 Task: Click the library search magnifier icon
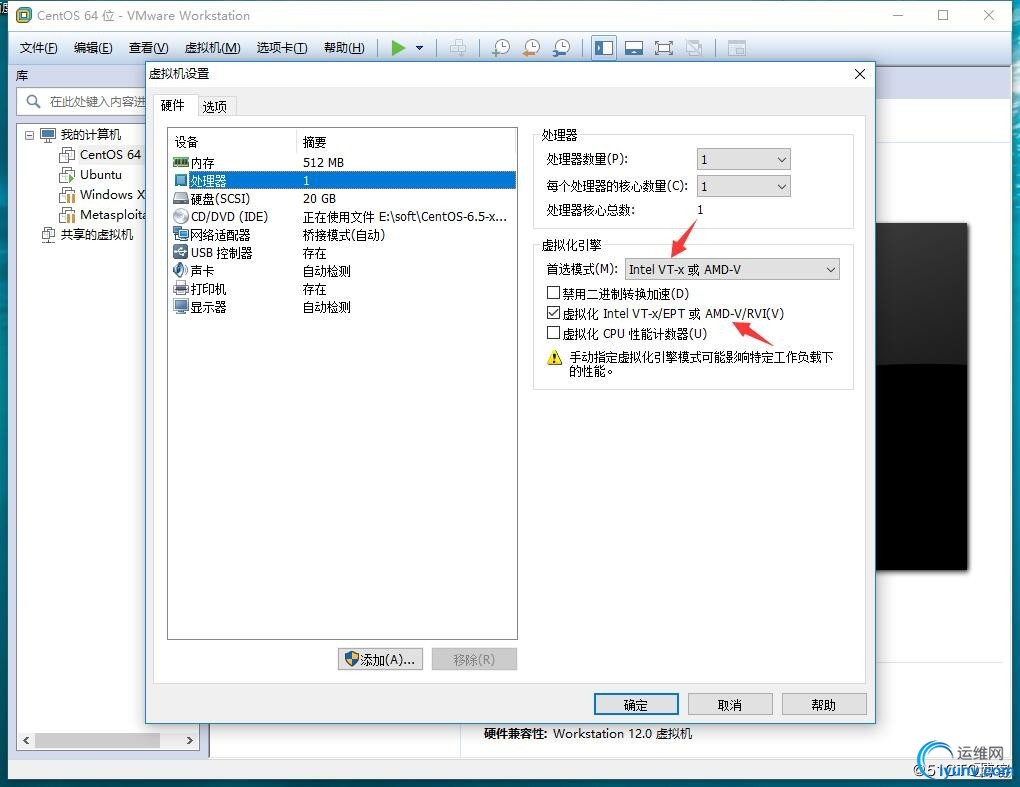[x=33, y=101]
